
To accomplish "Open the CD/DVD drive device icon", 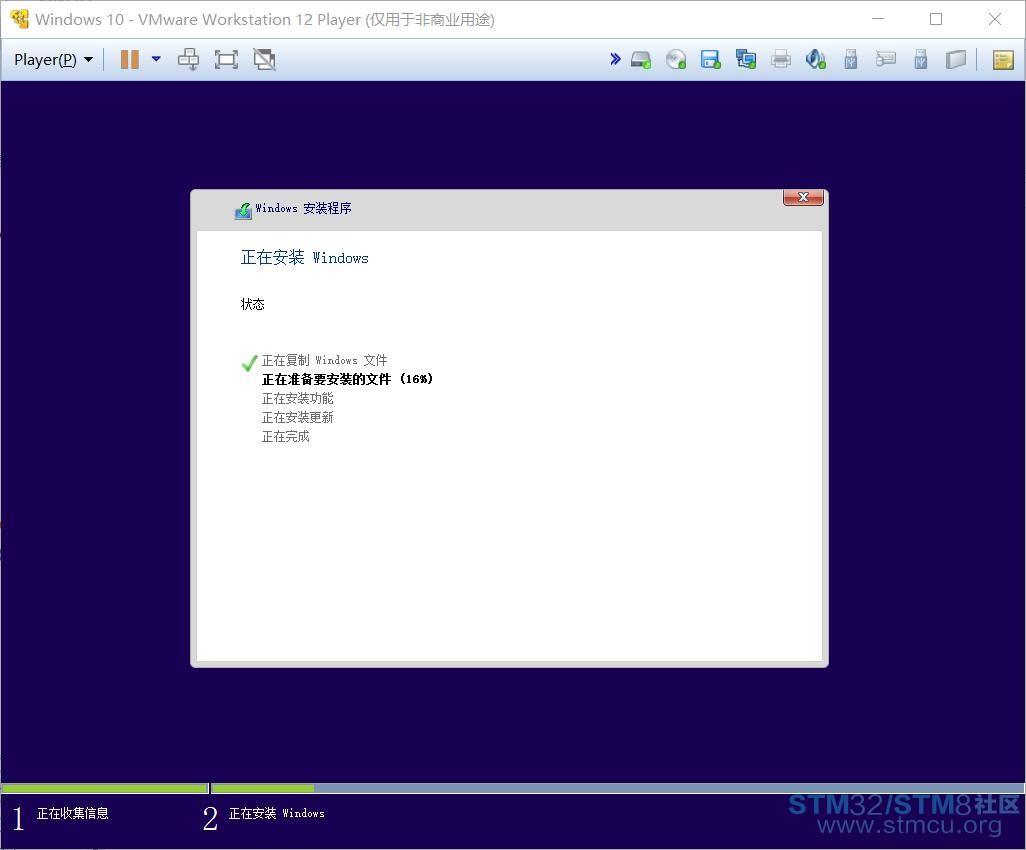I will coord(676,60).
